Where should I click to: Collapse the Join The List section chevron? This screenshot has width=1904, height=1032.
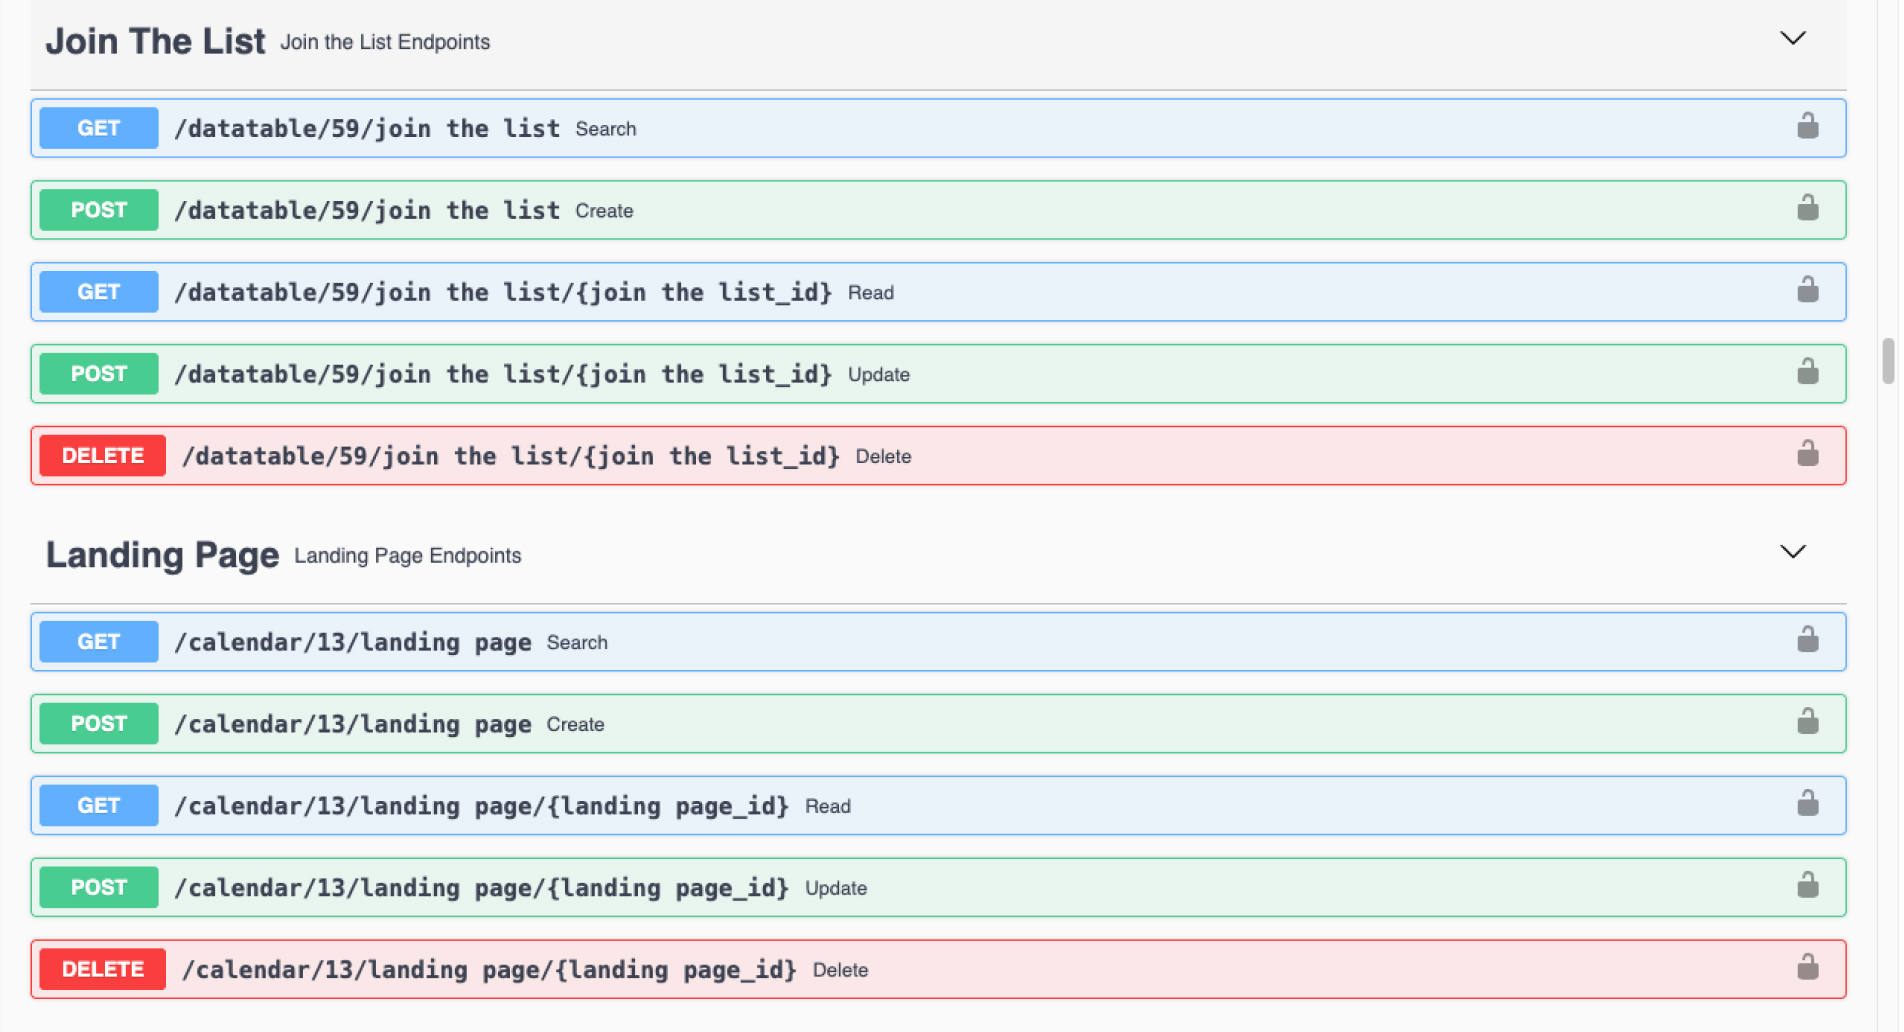point(1793,38)
